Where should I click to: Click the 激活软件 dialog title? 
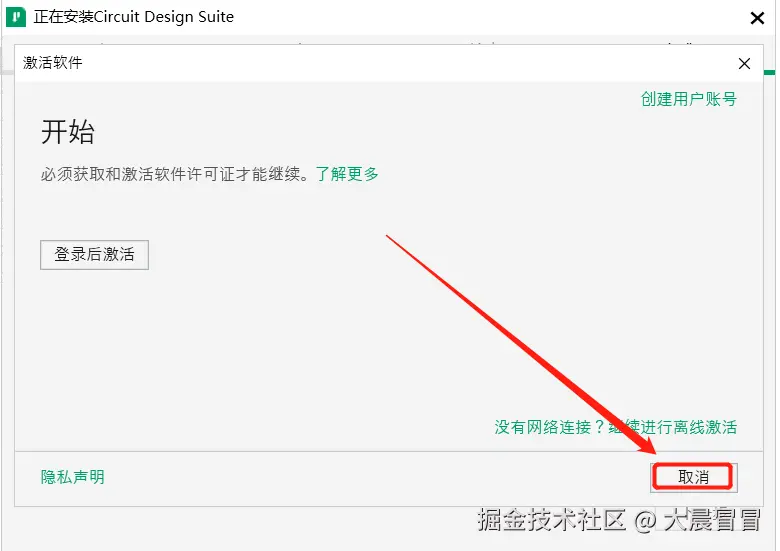pos(53,63)
